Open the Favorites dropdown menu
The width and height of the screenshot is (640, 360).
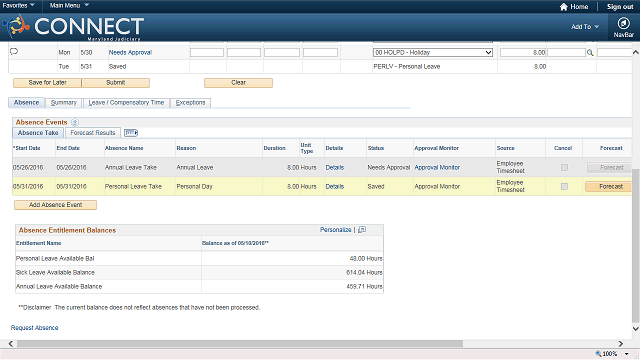coord(19,5)
